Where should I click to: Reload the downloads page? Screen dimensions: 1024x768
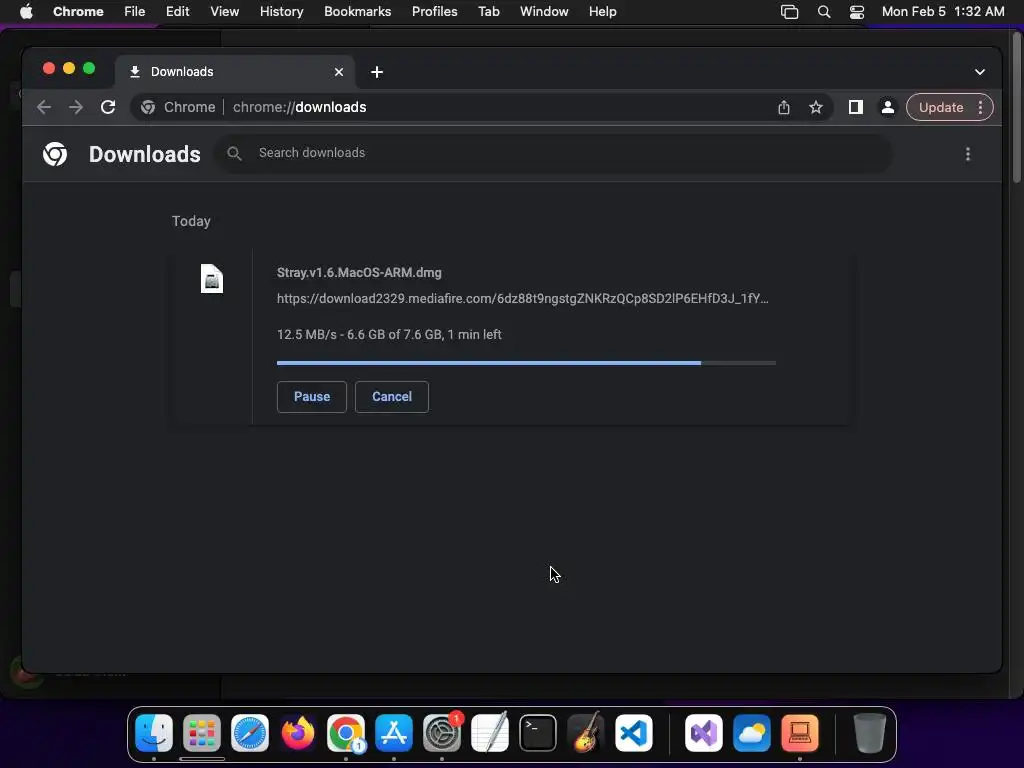(x=108, y=107)
